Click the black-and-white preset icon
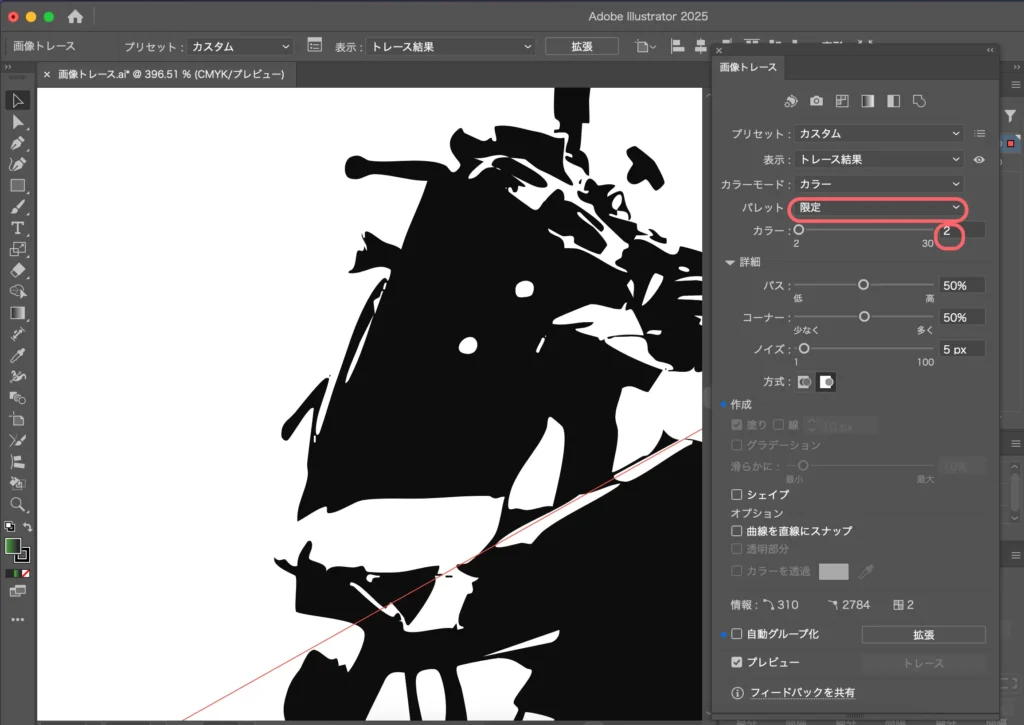 tap(892, 100)
